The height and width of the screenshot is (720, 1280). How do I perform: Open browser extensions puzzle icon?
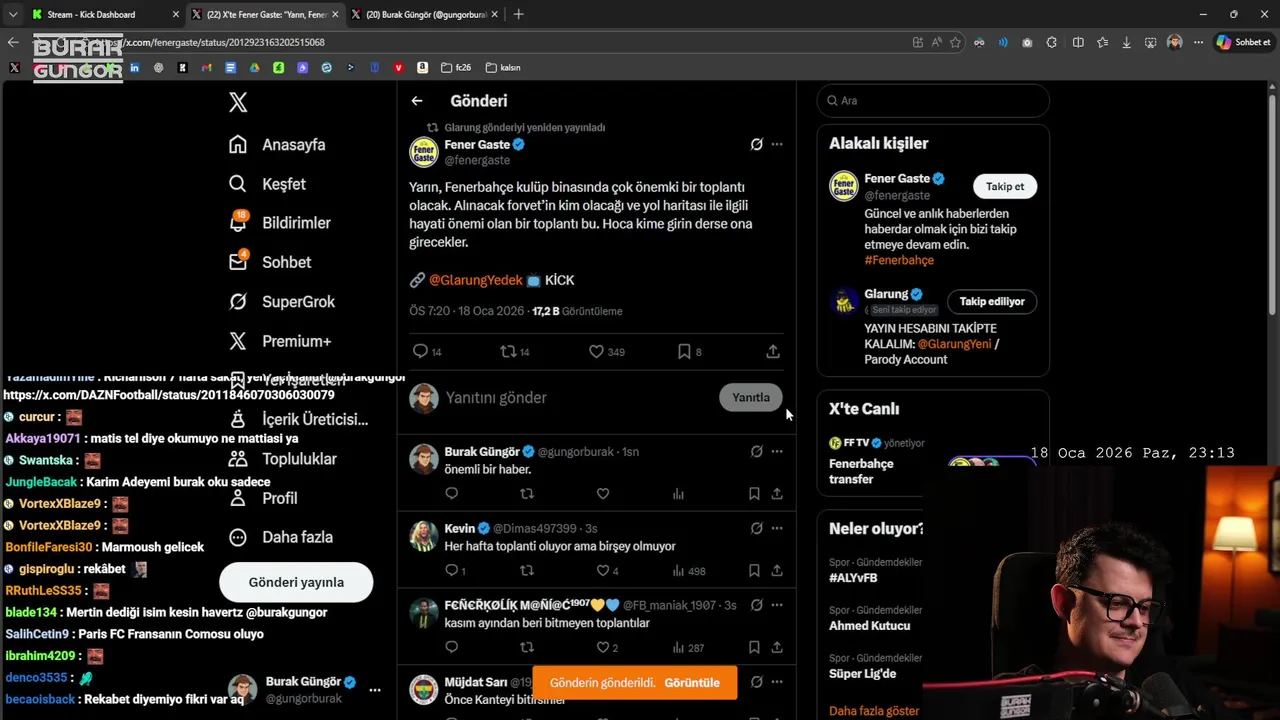[1052, 42]
